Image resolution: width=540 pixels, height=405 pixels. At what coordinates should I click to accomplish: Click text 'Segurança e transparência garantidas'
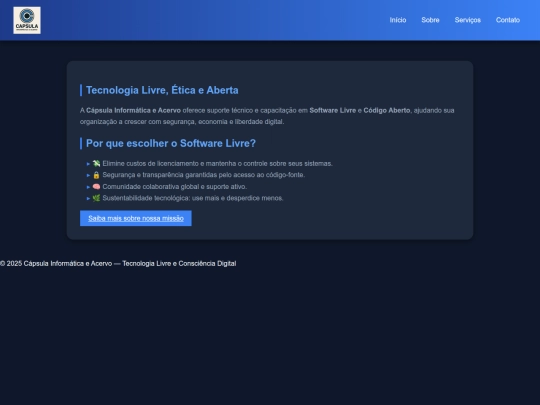159,175
